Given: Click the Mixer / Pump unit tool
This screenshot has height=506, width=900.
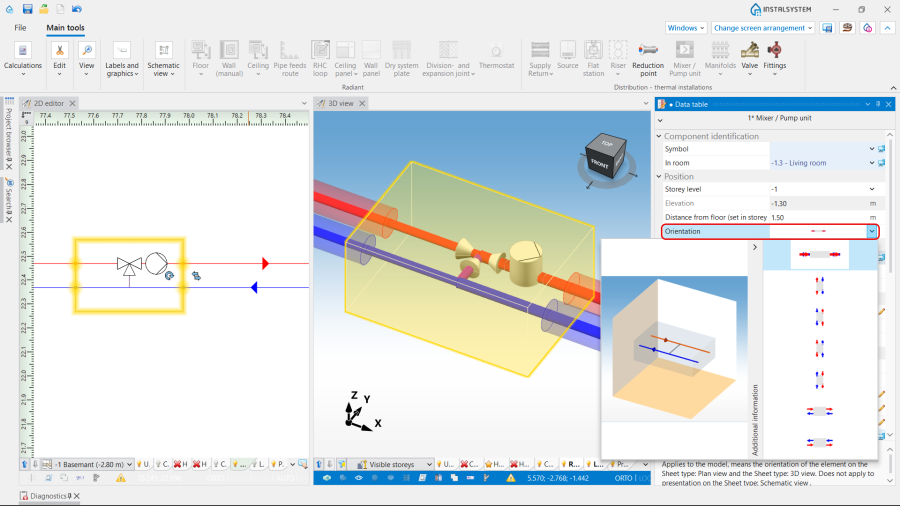Looking at the screenshot, I should click(685, 59).
